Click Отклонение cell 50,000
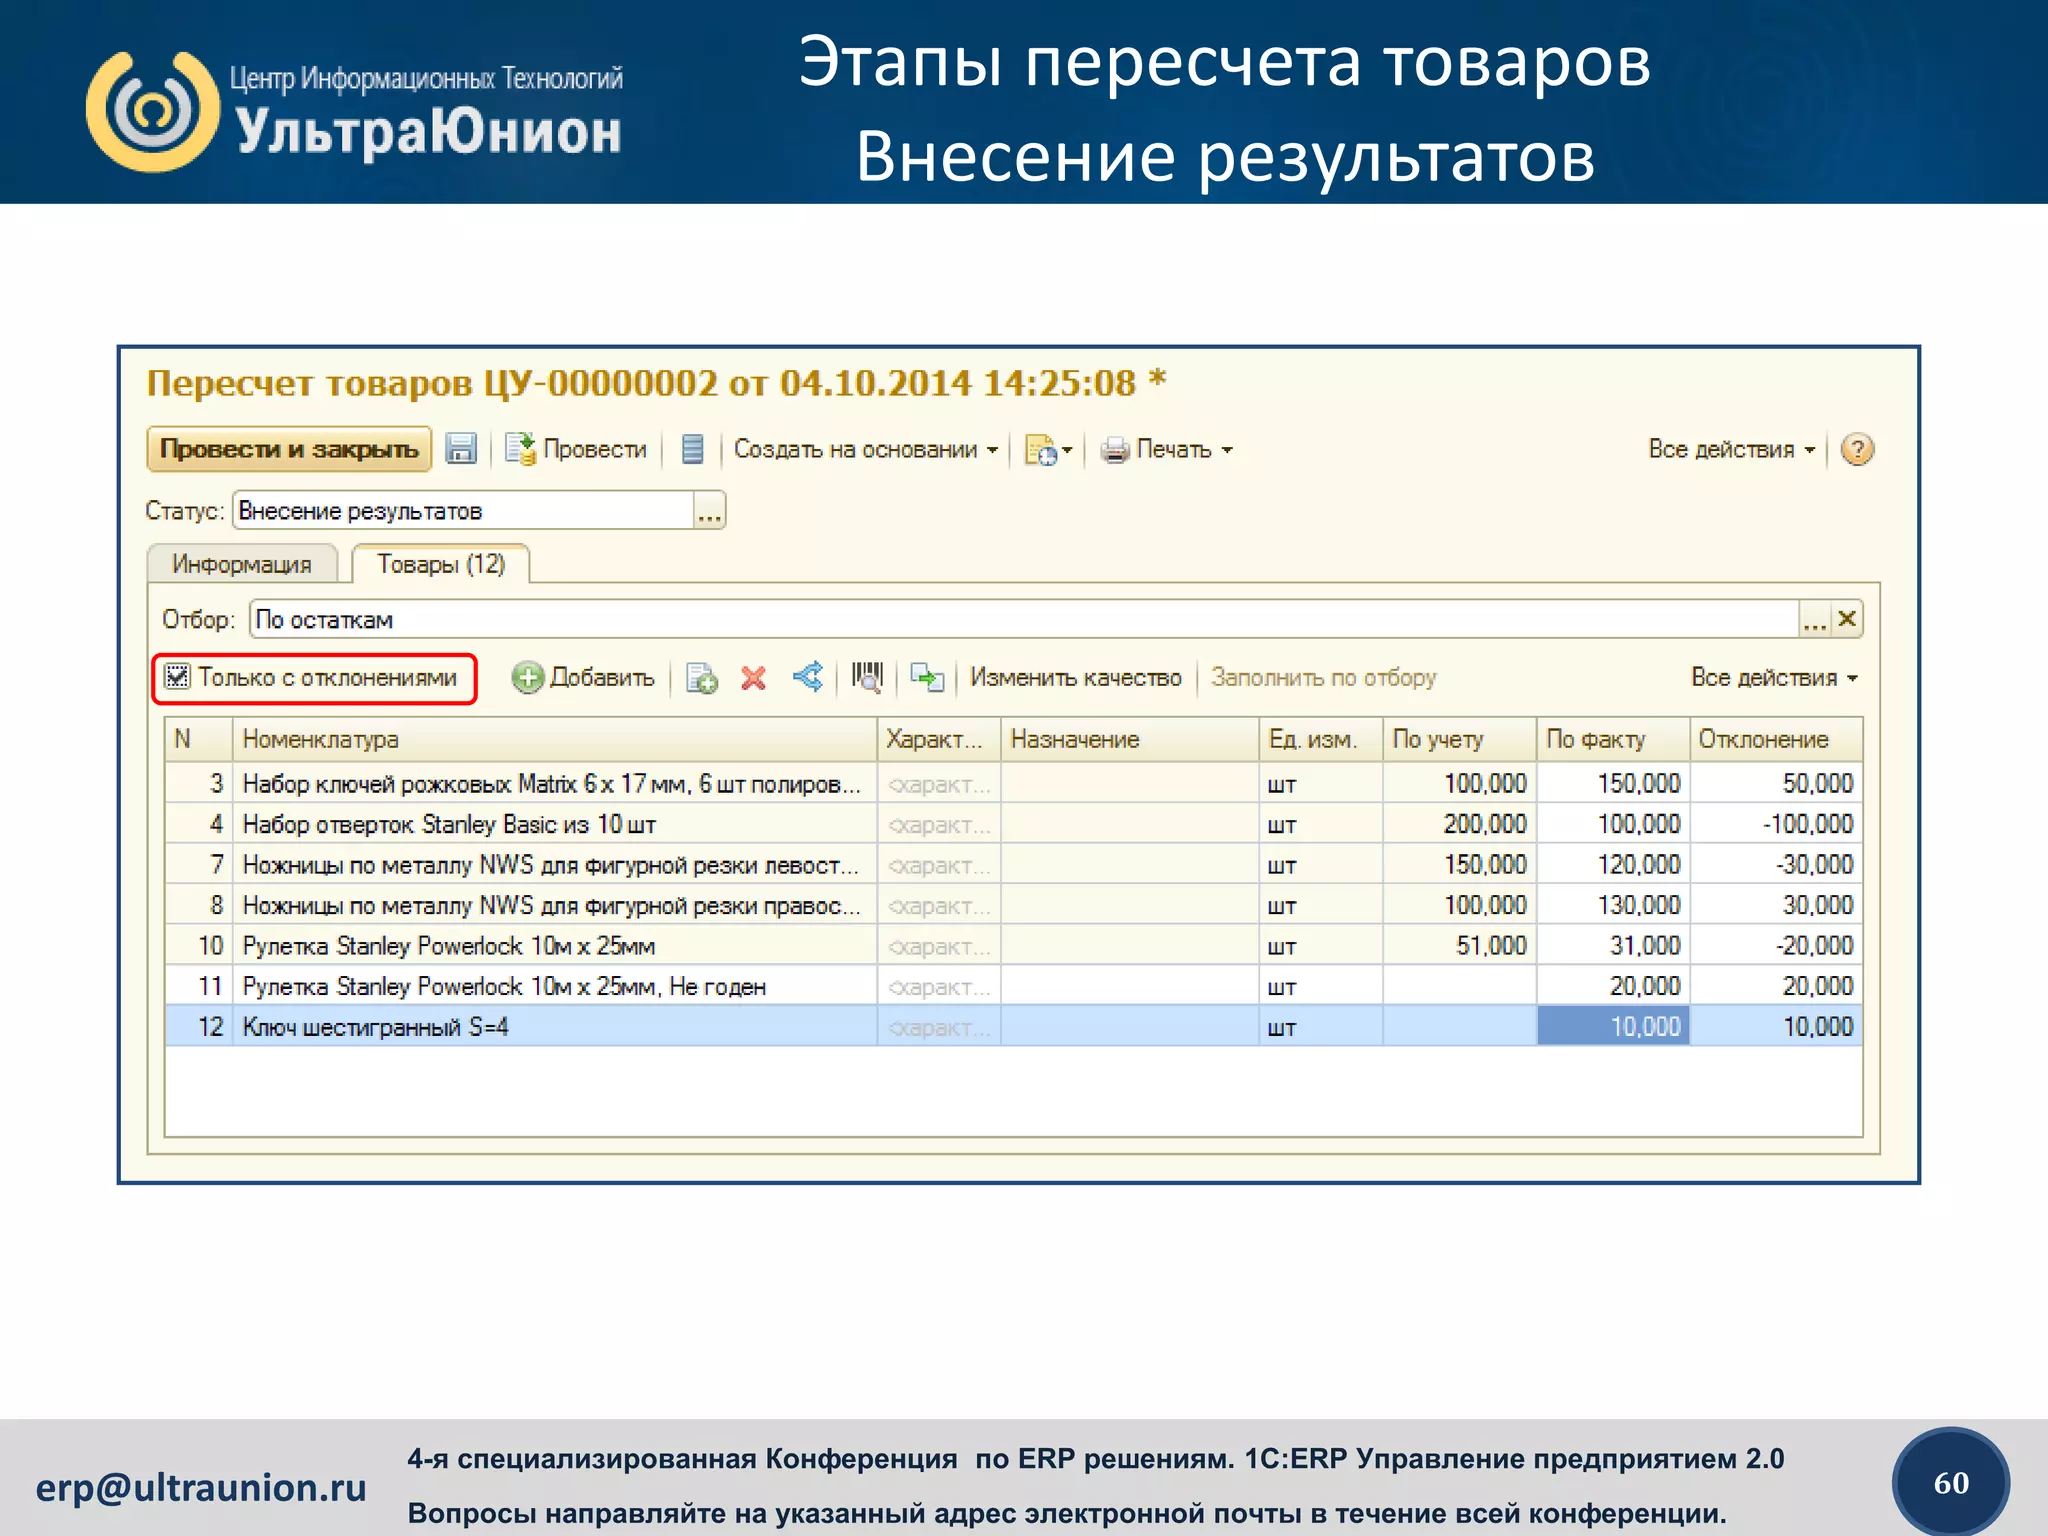Image resolution: width=2048 pixels, height=1536 pixels. pyautogui.click(x=1776, y=784)
